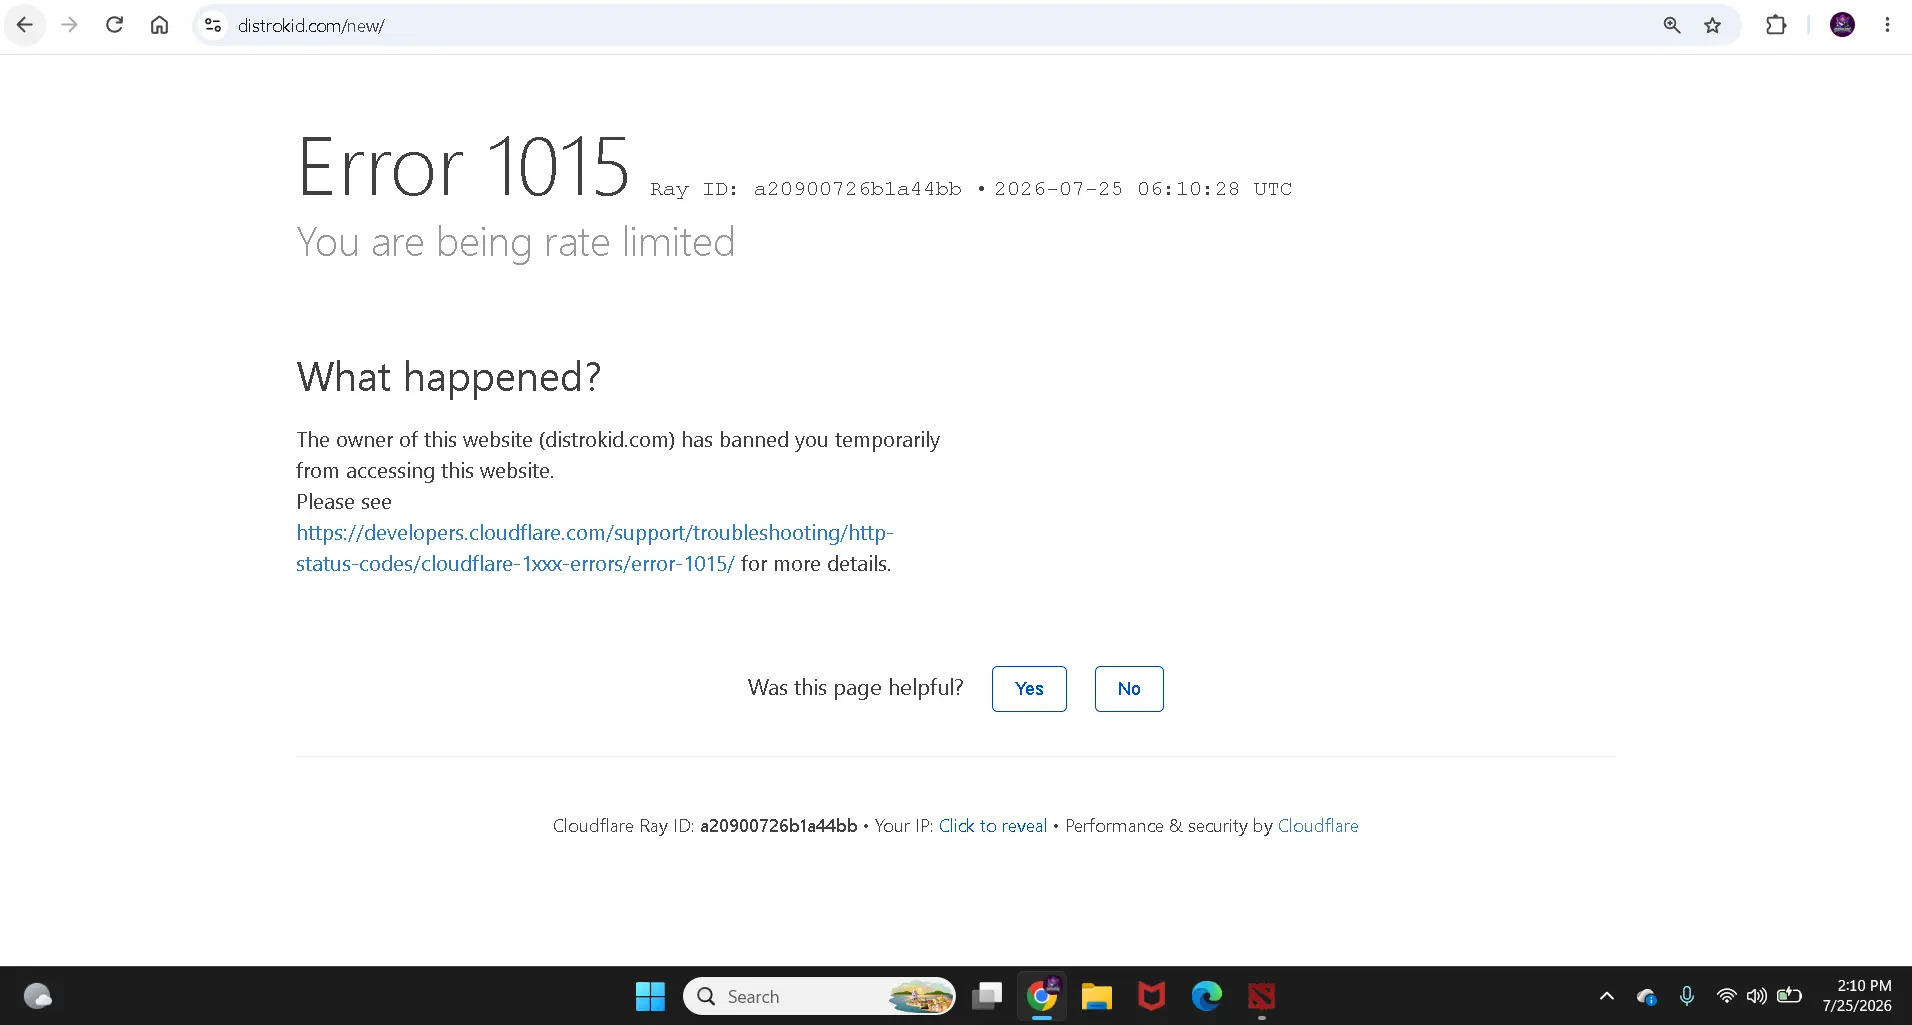
Task: Open the zoom indicator in address bar
Action: 1672,25
